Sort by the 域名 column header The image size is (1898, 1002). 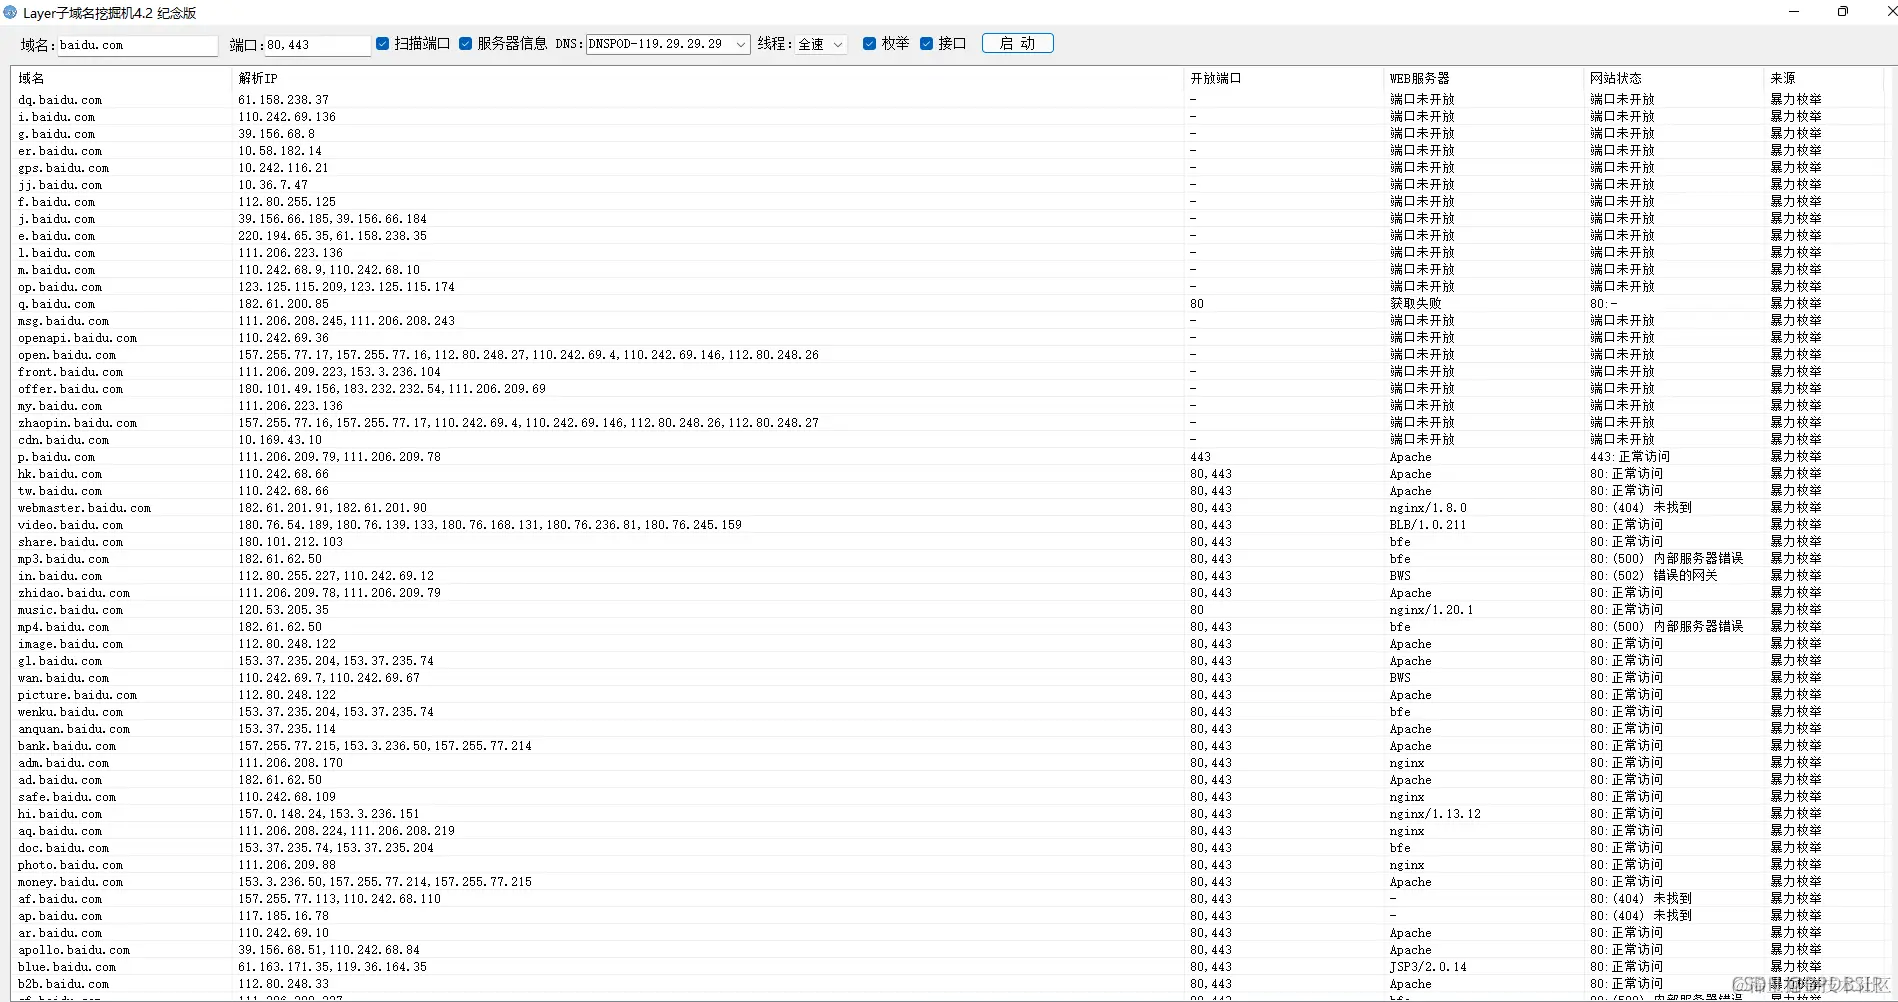[121, 78]
